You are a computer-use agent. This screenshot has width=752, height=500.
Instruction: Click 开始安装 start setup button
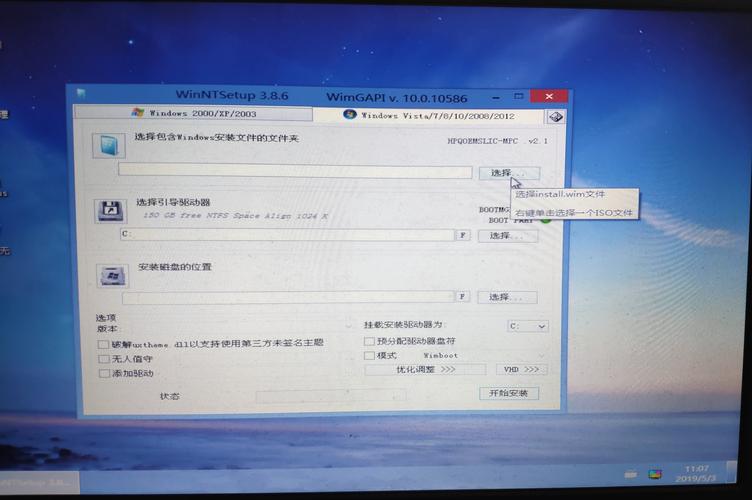coord(509,394)
